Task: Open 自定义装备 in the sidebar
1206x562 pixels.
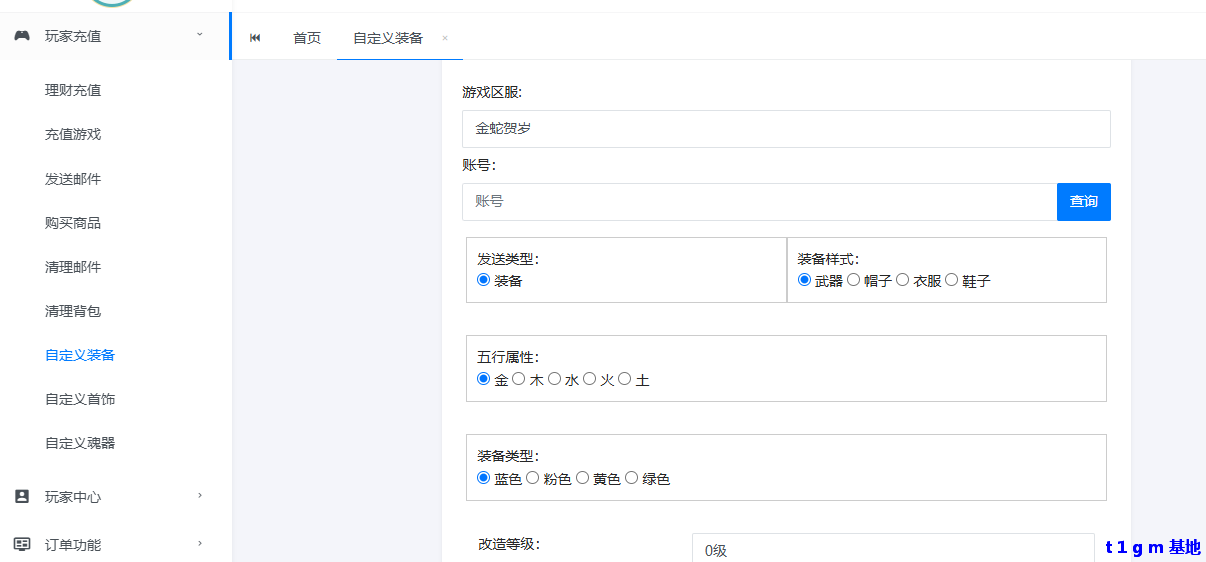Action: [x=80, y=355]
